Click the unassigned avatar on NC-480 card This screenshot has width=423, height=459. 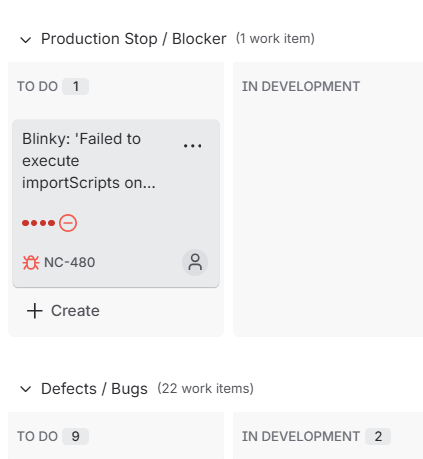pyautogui.click(x=195, y=262)
